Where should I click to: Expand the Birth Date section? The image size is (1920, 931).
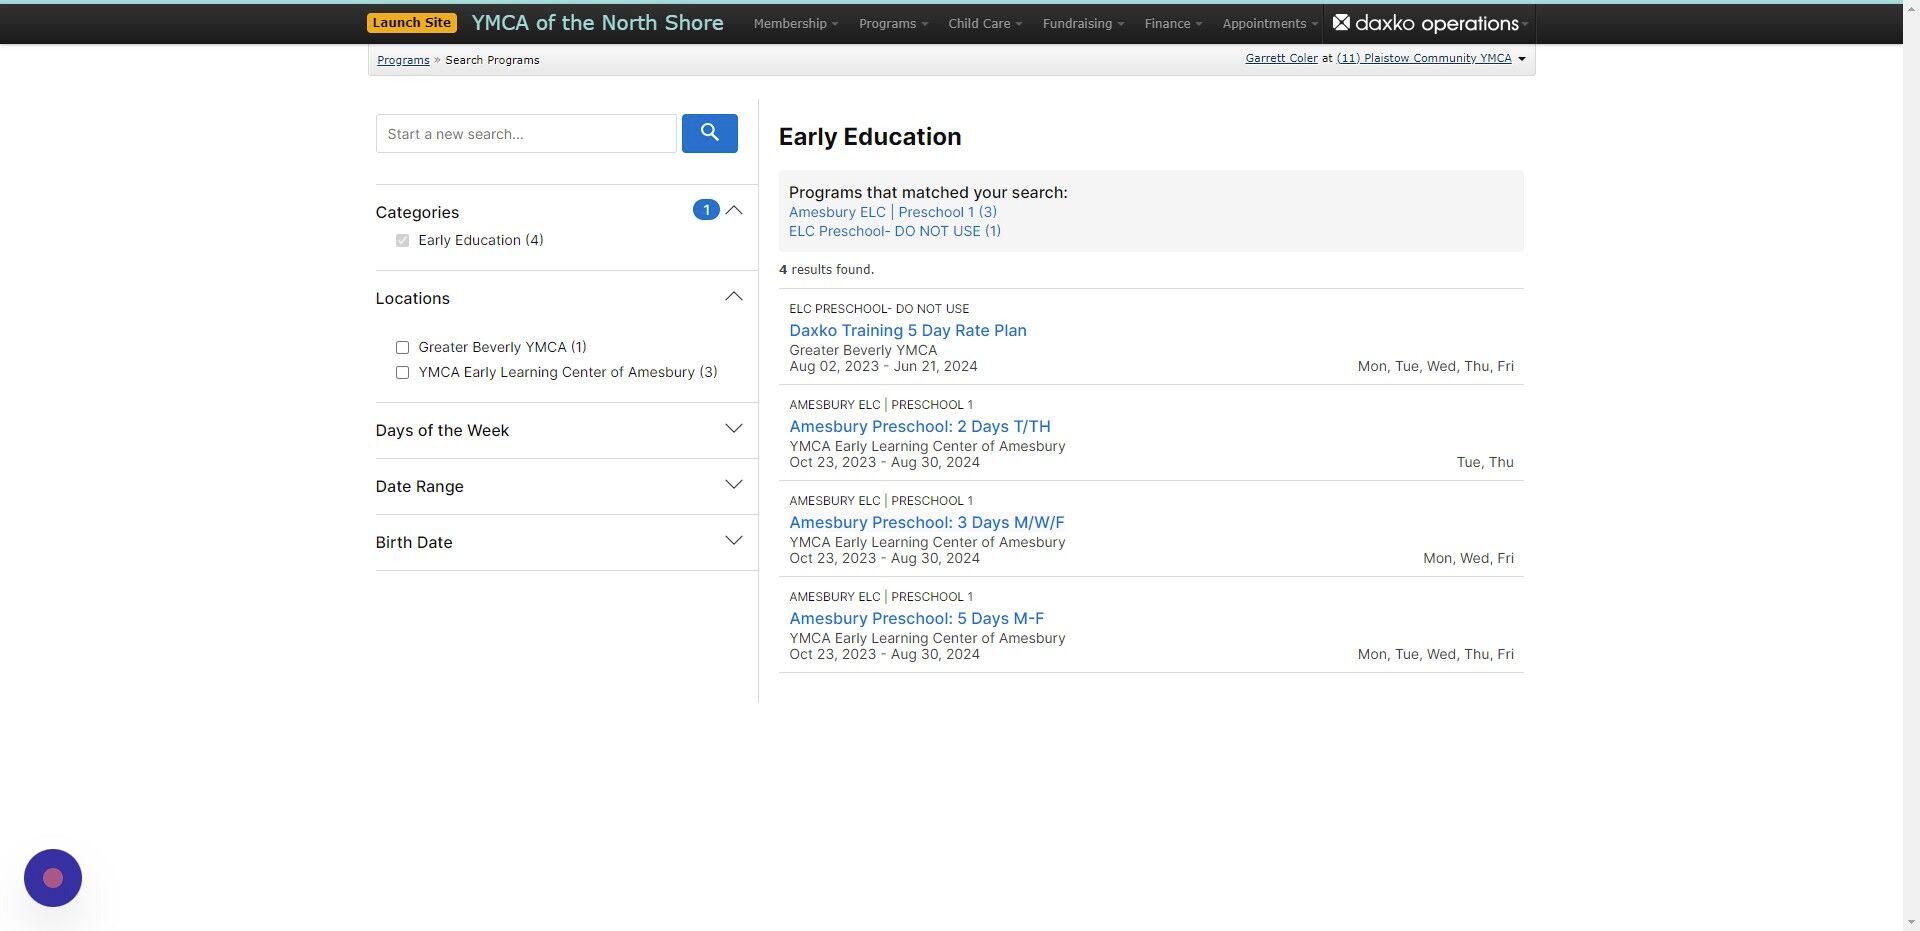pyautogui.click(x=733, y=540)
